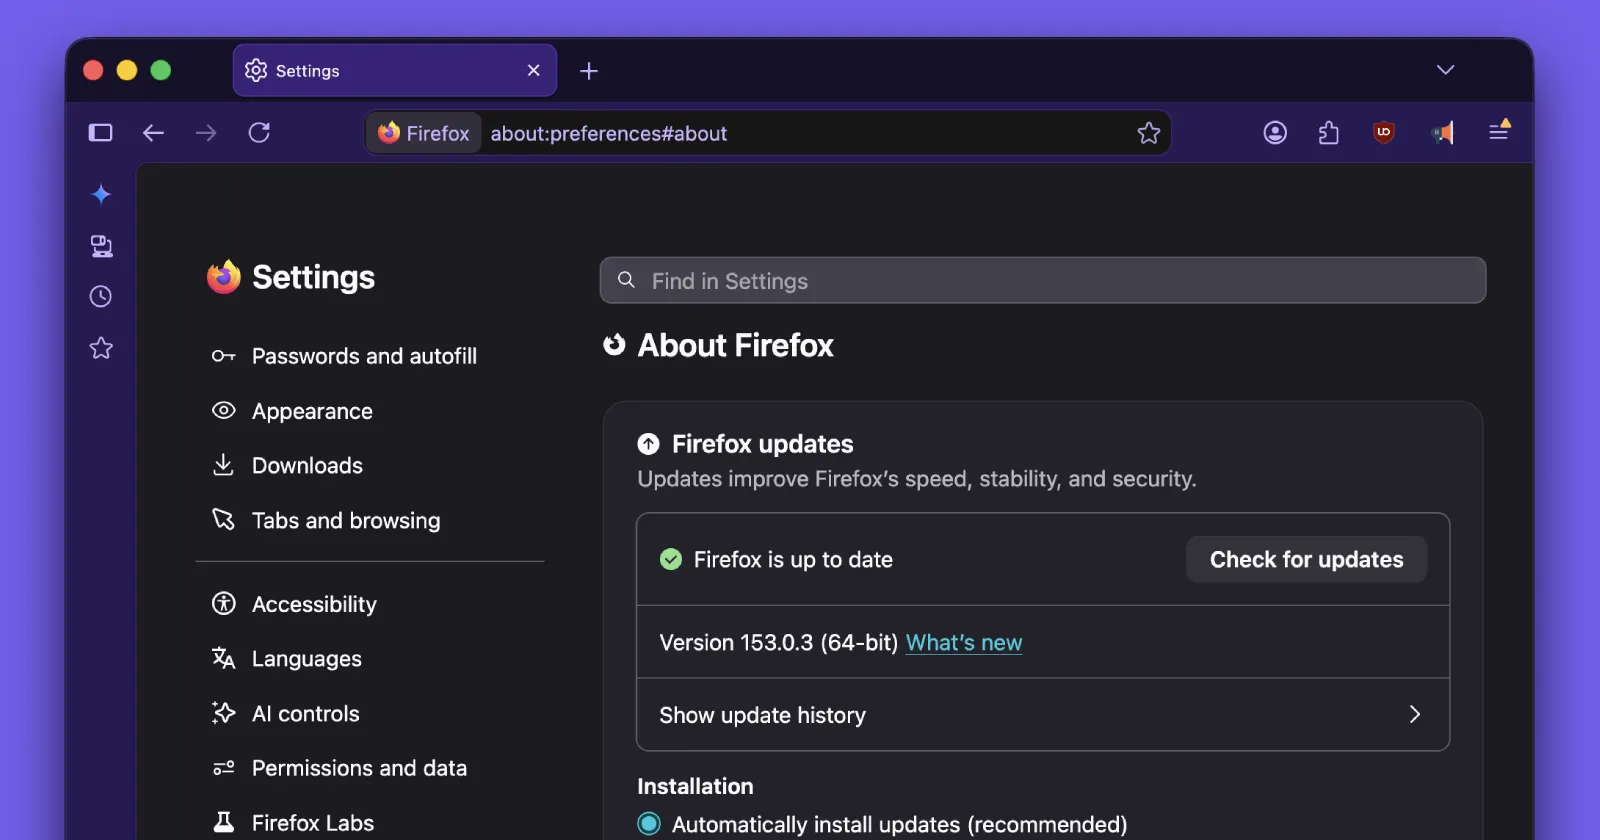Image resolution: width=1600 pixels, height=840 pixels.
Task: Reload the current page
Action: pyautogui.click(x=259, y=133)
